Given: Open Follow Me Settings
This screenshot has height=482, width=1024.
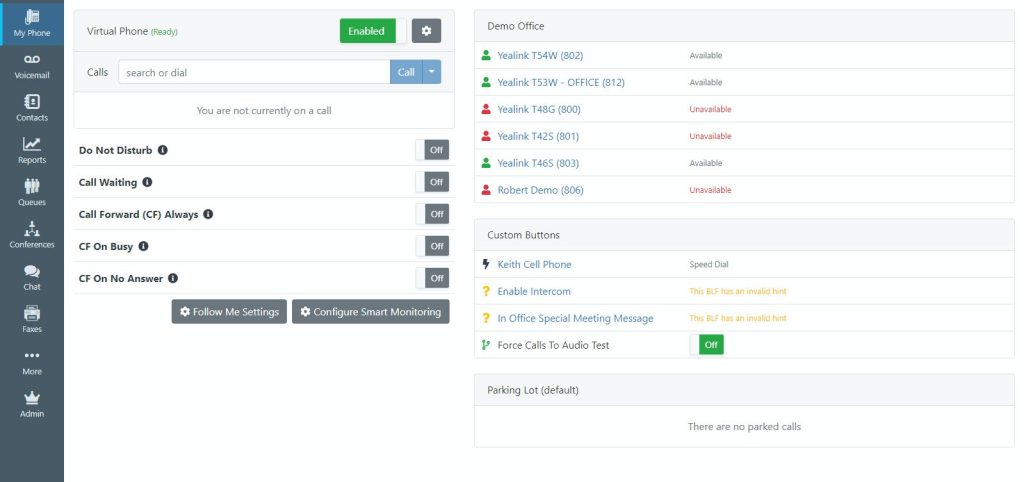Looking at the screenshot, I should pyautogui.click(x=229, y=312).
